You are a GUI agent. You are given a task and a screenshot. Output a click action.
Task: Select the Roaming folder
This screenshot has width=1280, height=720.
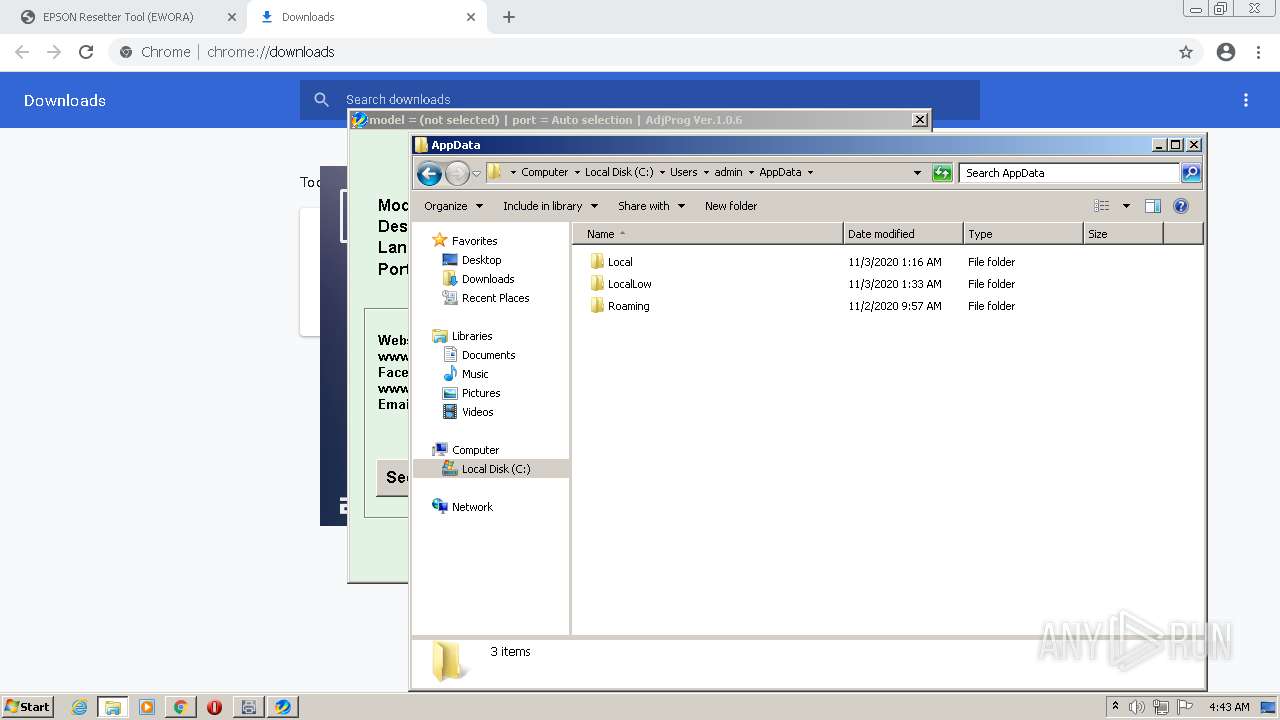(619, 306)
